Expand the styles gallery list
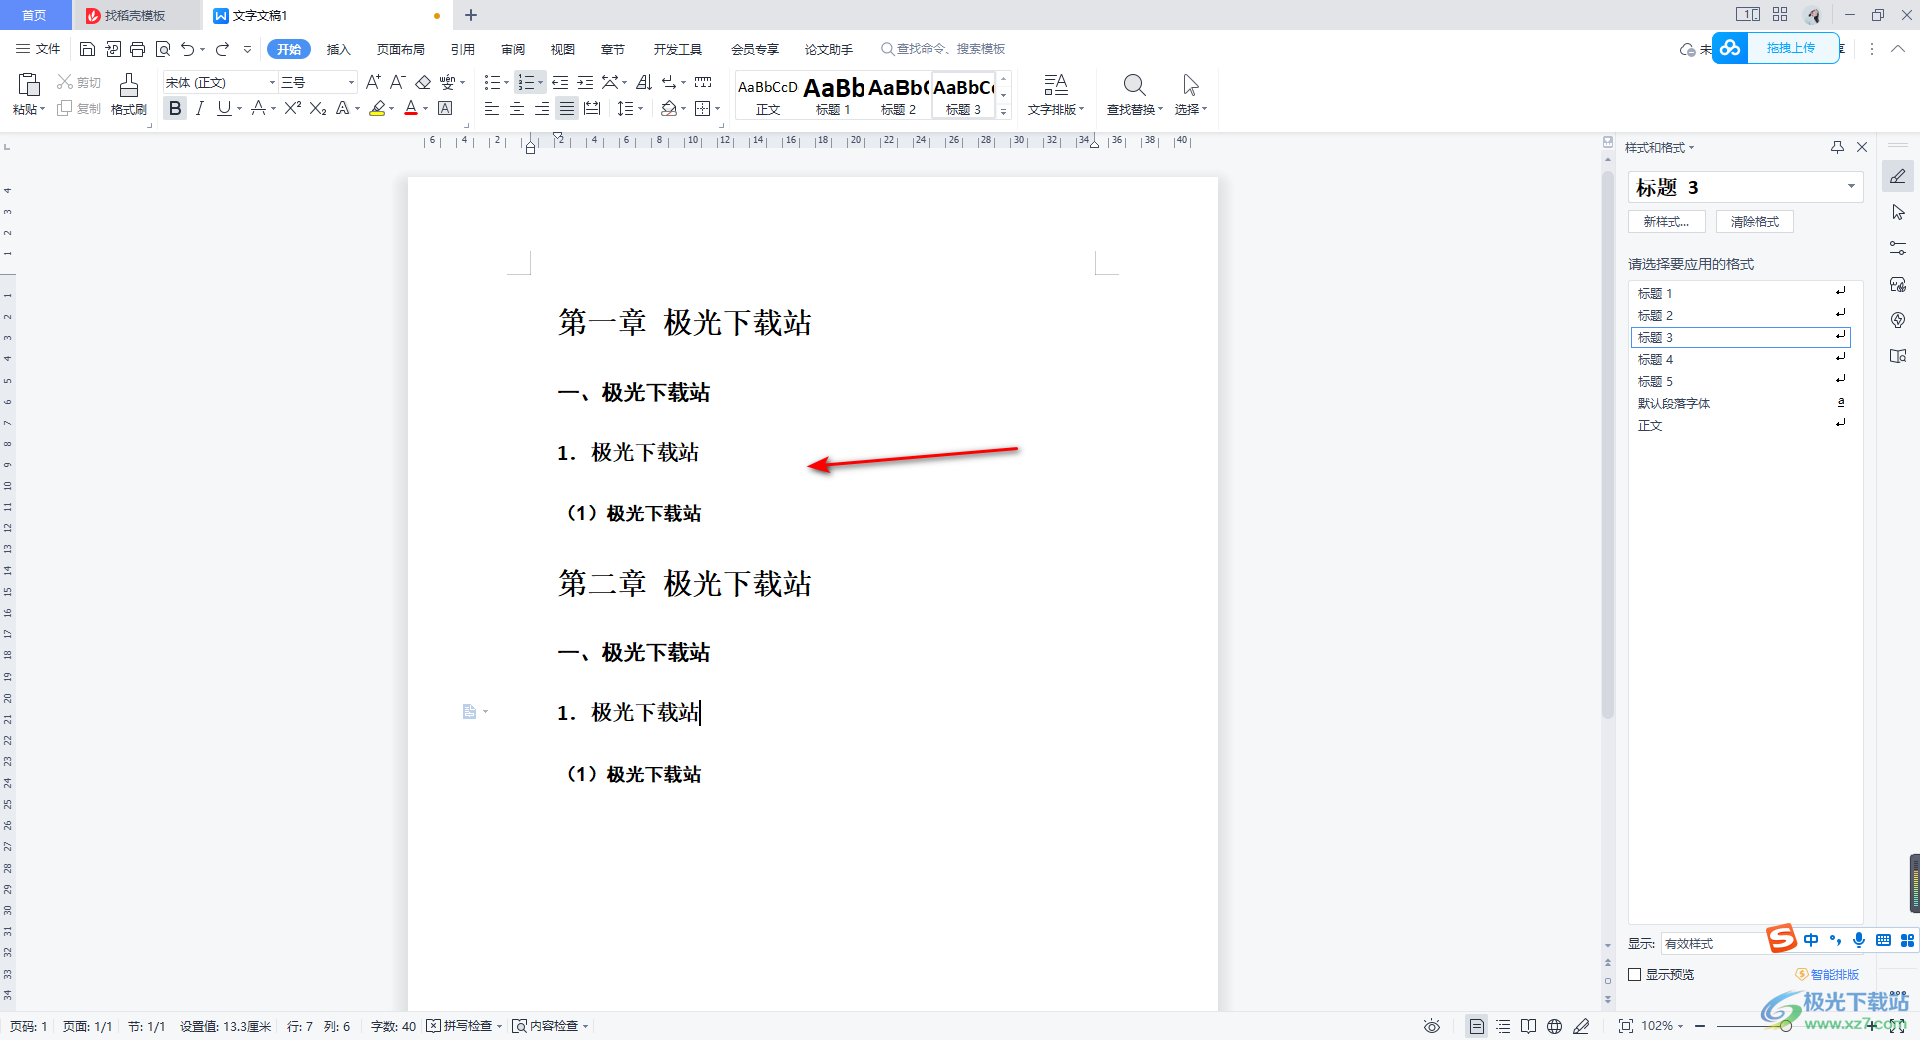 click(1004, 112)
